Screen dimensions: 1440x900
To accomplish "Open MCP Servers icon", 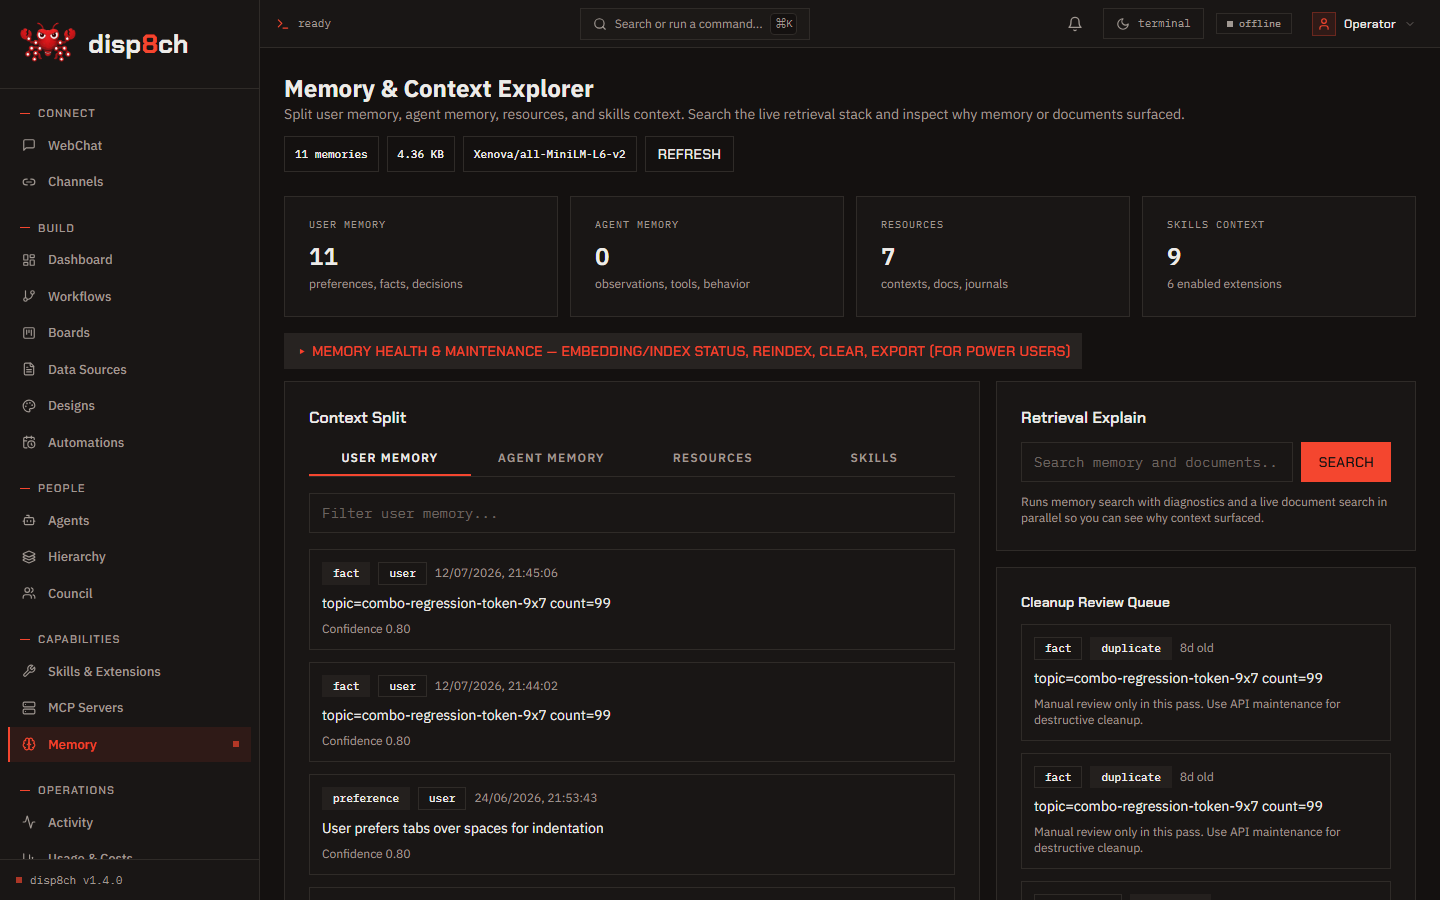I will pos(29,708).
